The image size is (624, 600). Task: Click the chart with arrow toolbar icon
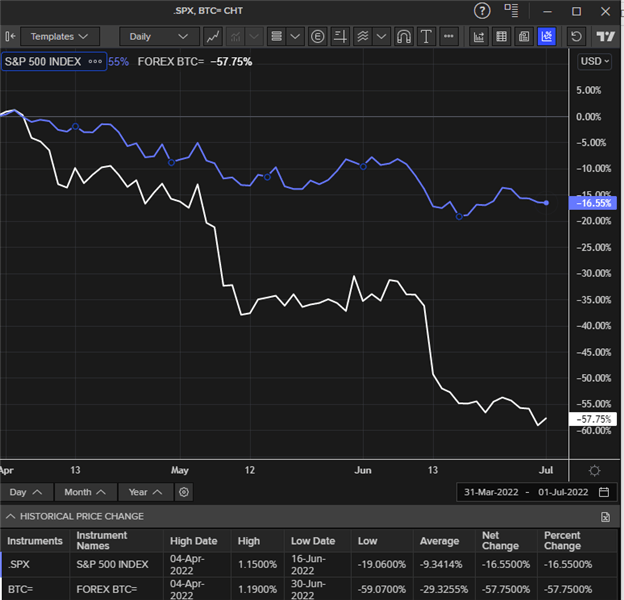click(x=478, y=37)
